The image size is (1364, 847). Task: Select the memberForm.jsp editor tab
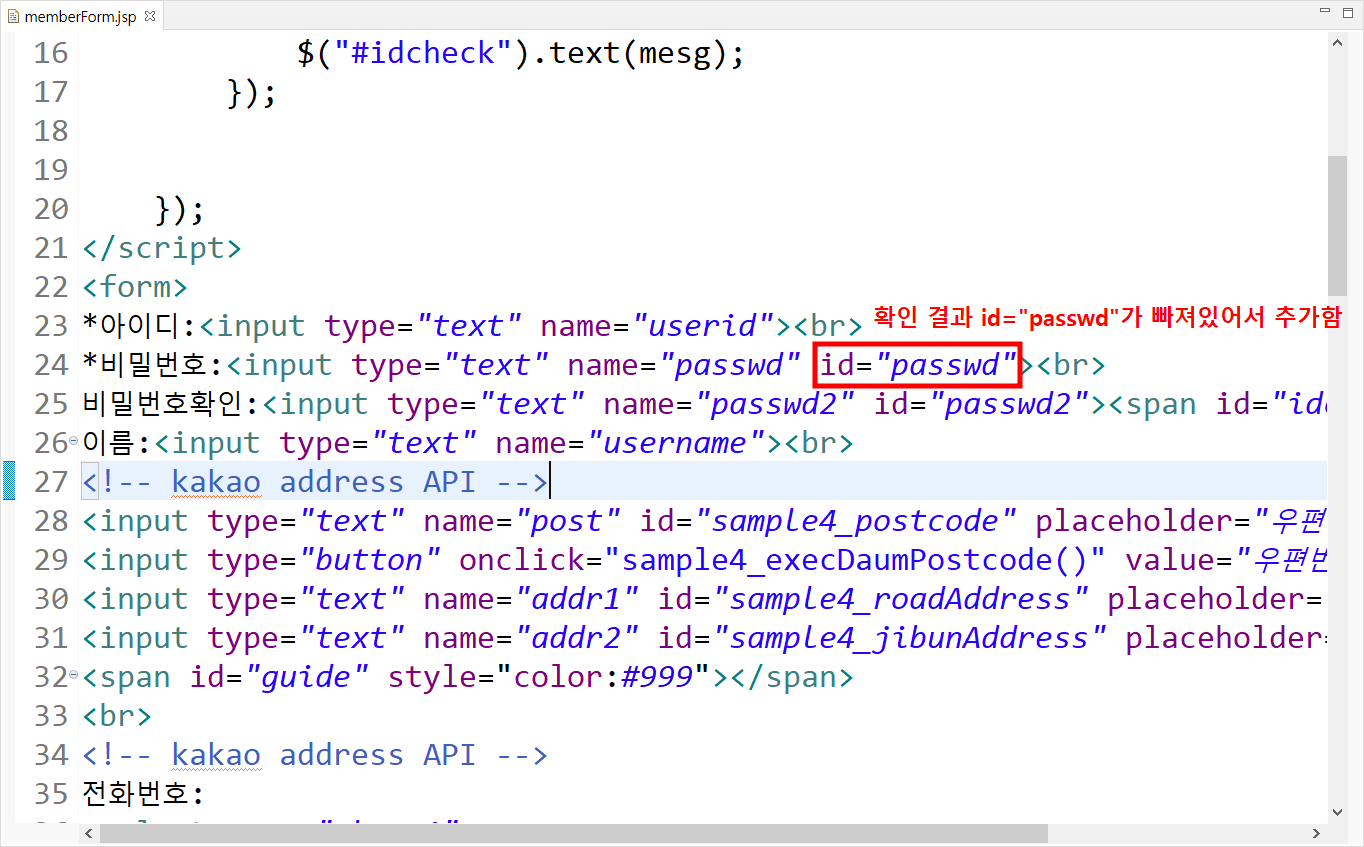(80, 17)
